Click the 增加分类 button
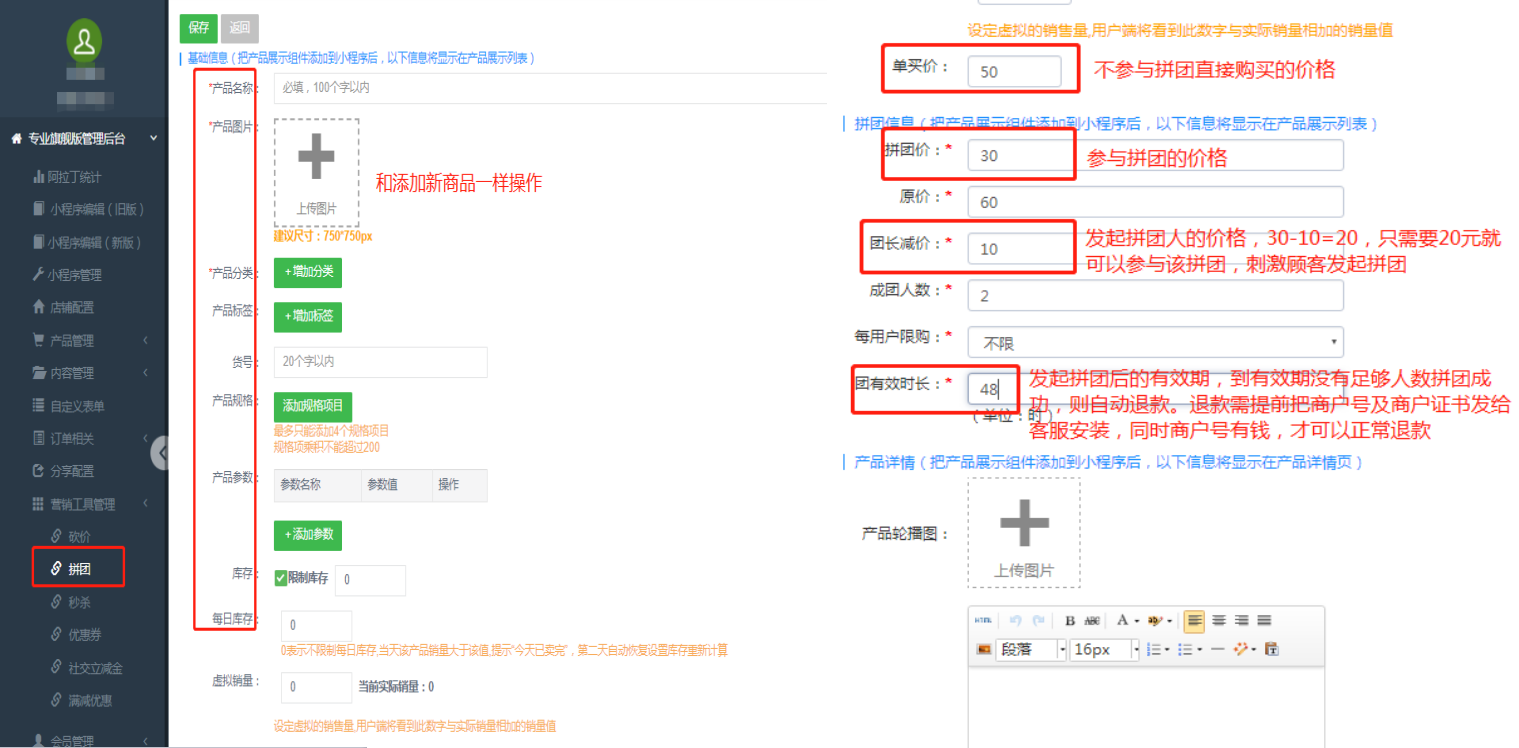This screenshot has width=1519, height=748. pos(308,272)
